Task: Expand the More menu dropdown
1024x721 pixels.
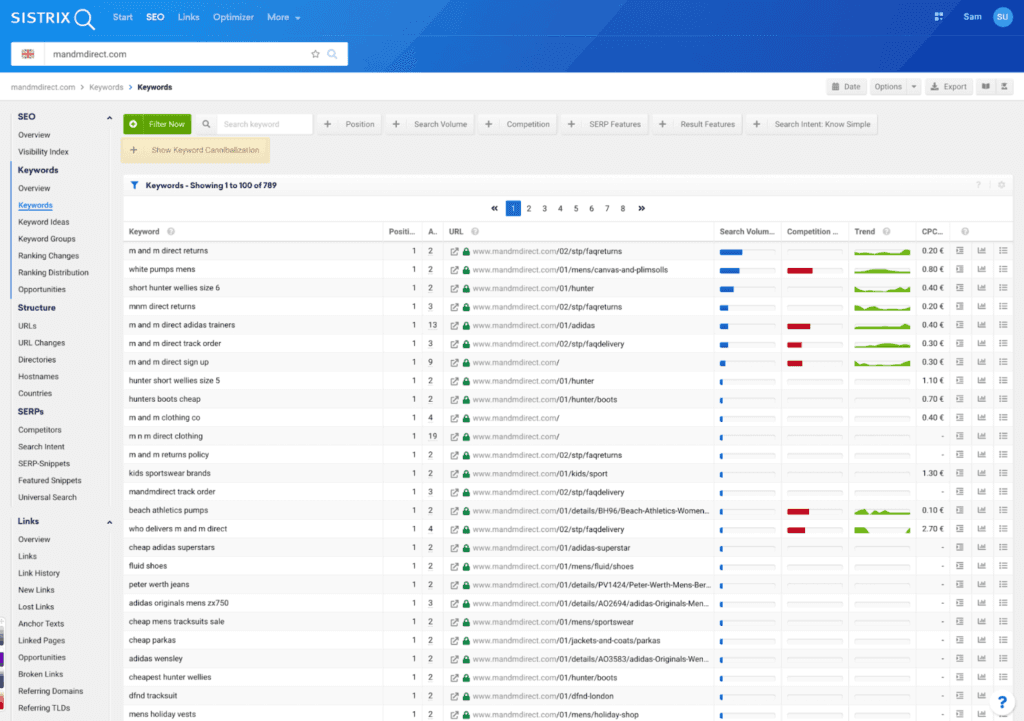Action: pos(283,18)
